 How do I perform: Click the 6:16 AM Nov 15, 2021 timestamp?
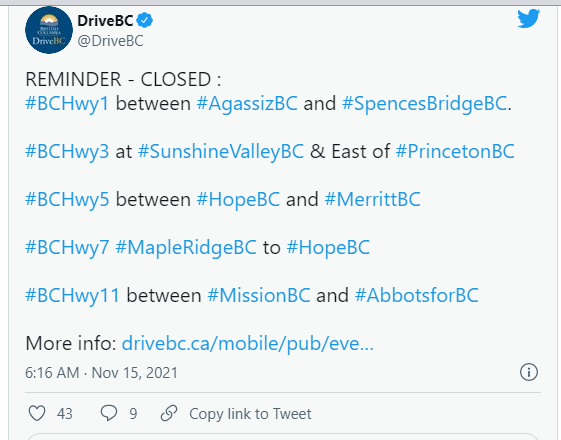pyautogui.click(x=101, y=373)
